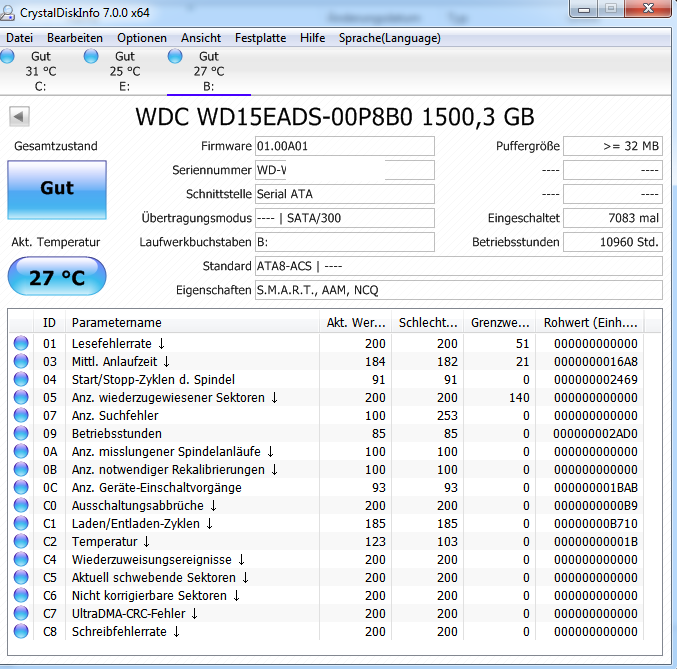
Task: Click status icon of Lesefehlerrate row
Action: (x=21, y=343)
